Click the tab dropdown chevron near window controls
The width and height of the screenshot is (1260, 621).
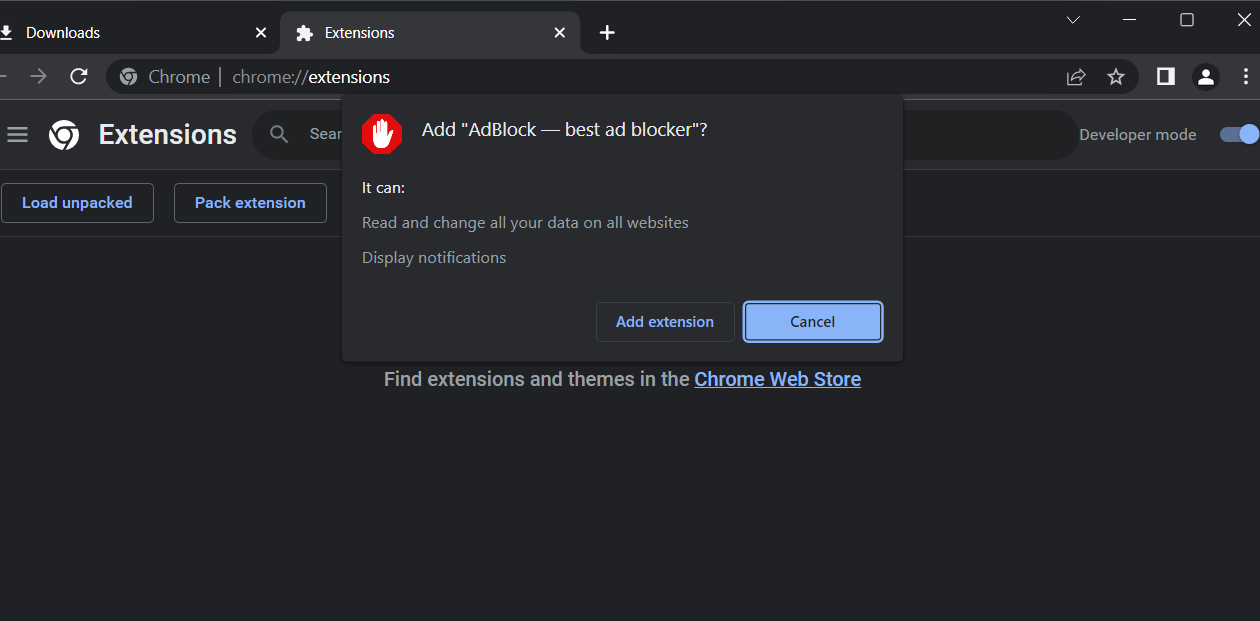coord(1072,19)
